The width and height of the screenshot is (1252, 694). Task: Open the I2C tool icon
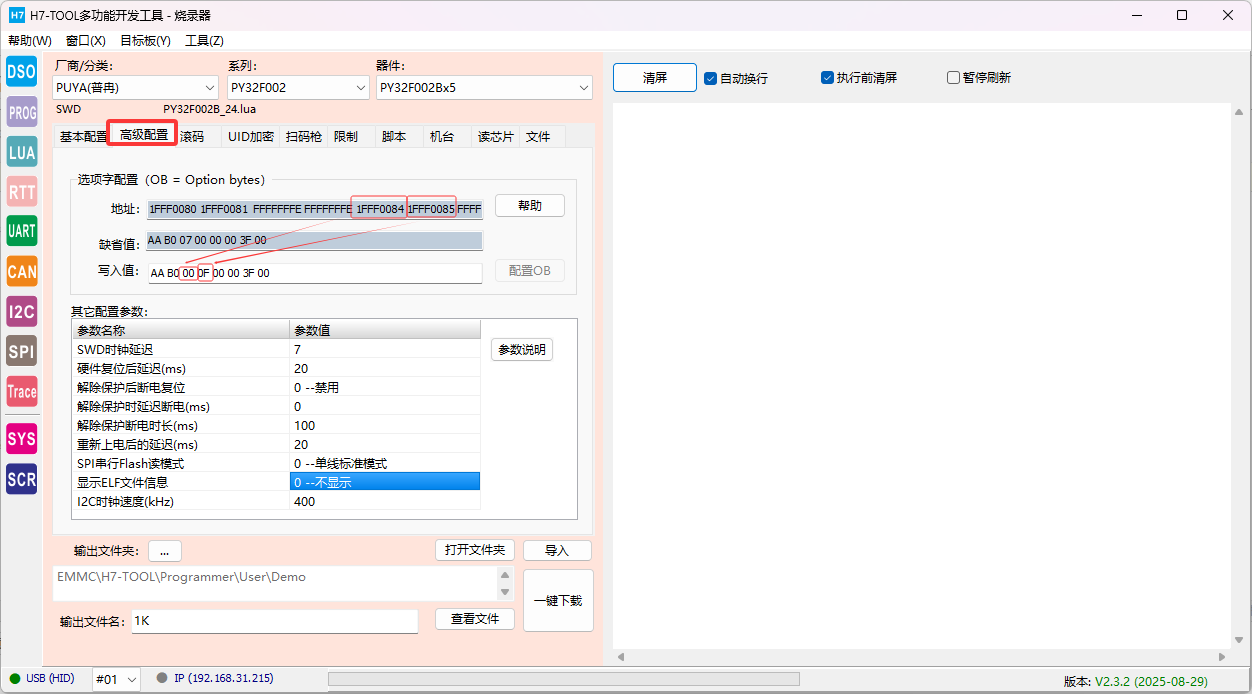pyautogui.click(x=21, y=311)
